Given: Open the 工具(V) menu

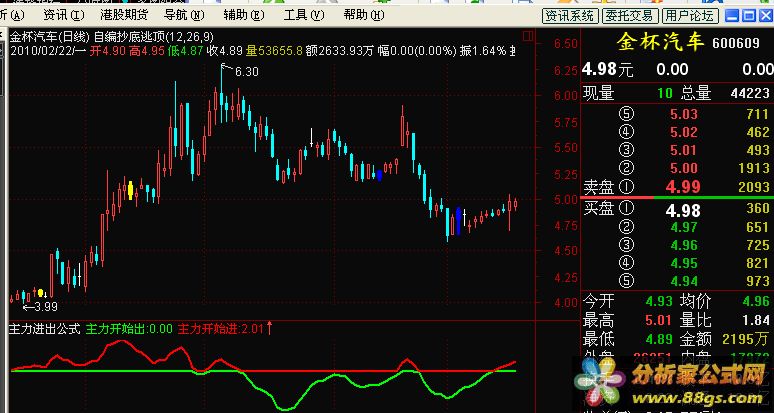Looking at the screenshot, I should coord(304,15).
